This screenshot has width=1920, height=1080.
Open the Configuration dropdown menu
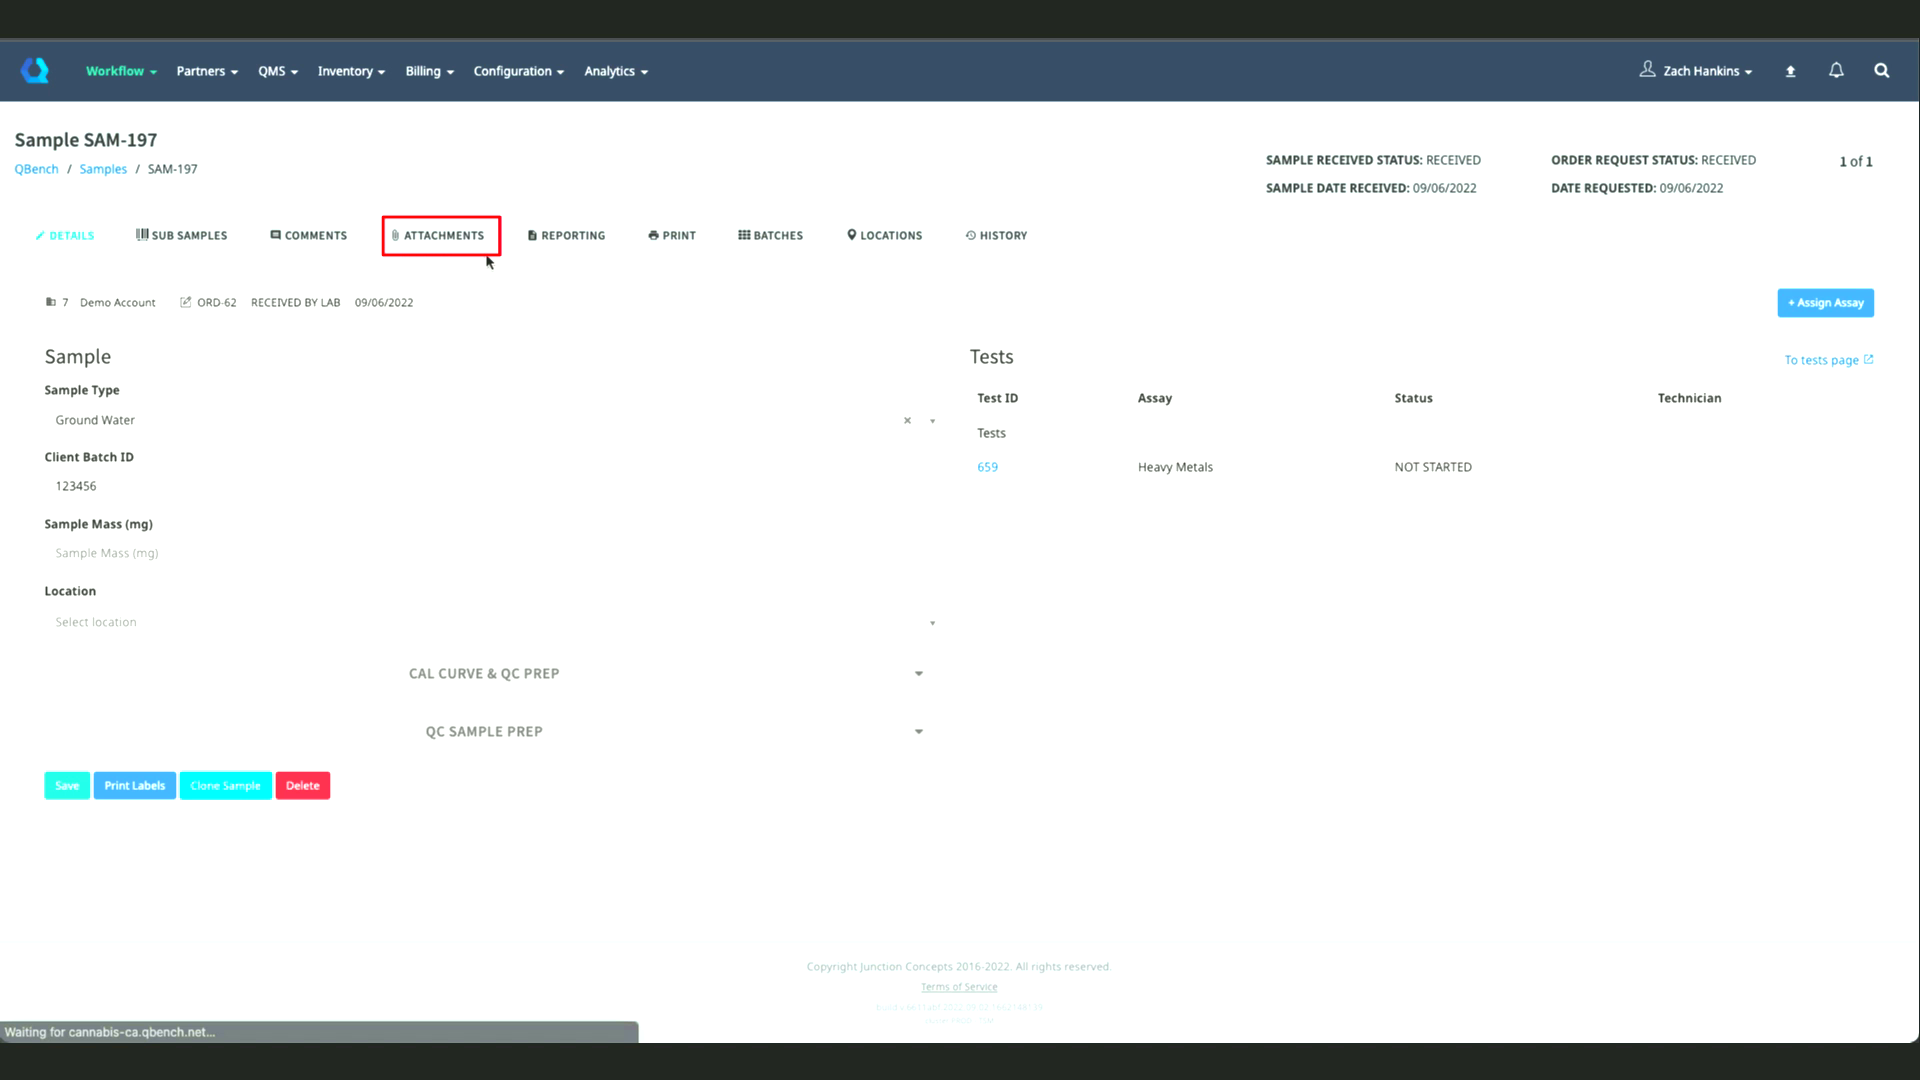coord(518,71)
